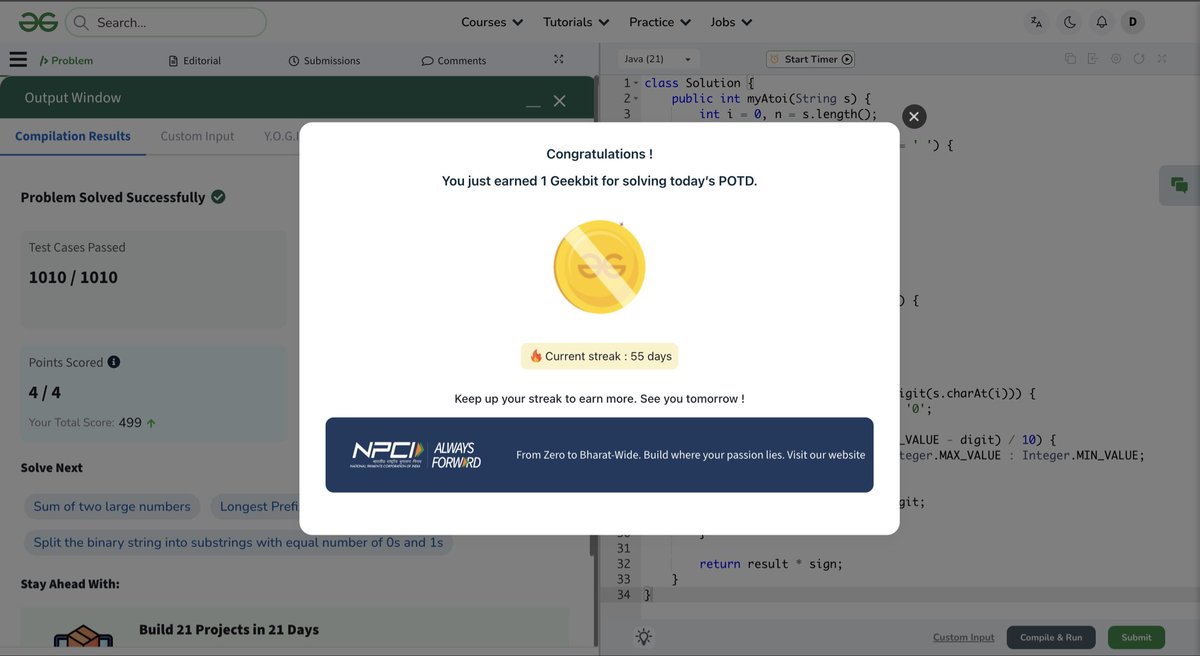
Task: Open the Points Scored info icon
Action: [114, 362]
